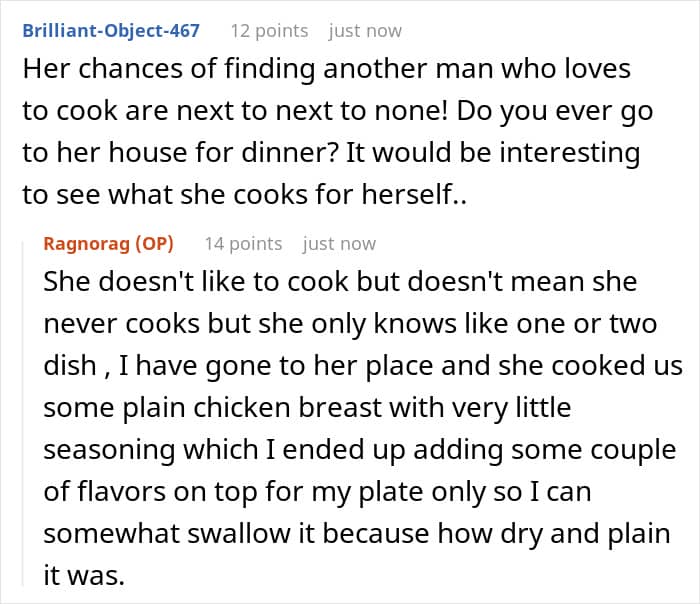Click the line 'of flavors on top for my plate'
Screen dimensions: 700x604
[317, 492]
